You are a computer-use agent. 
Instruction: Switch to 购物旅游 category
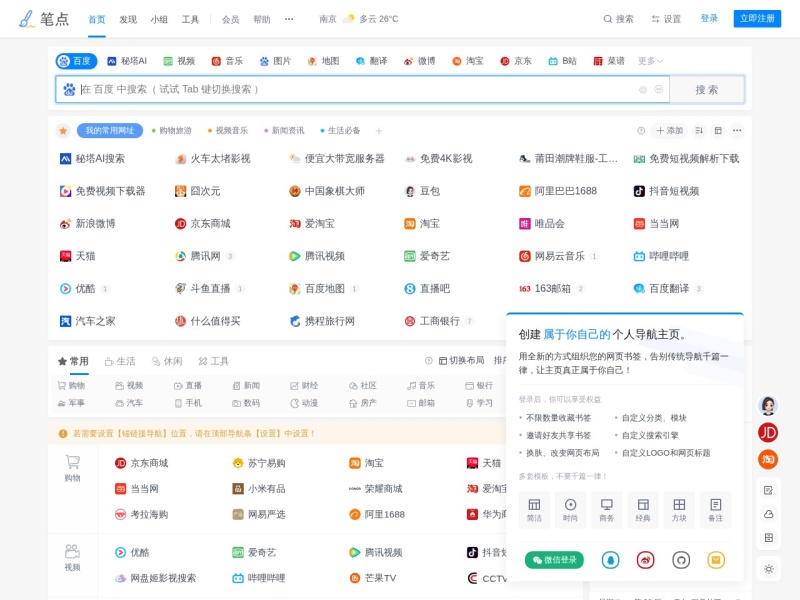pyautogui.click(x=172, y=131)
